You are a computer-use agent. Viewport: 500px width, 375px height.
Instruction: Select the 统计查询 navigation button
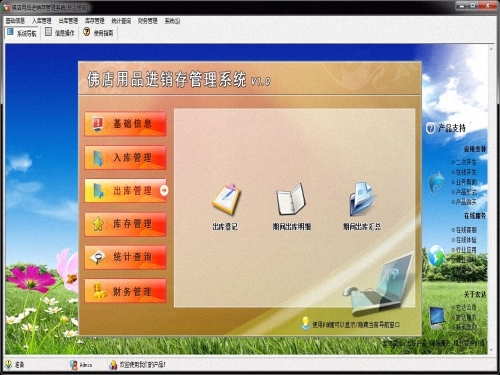coord(125,257)
